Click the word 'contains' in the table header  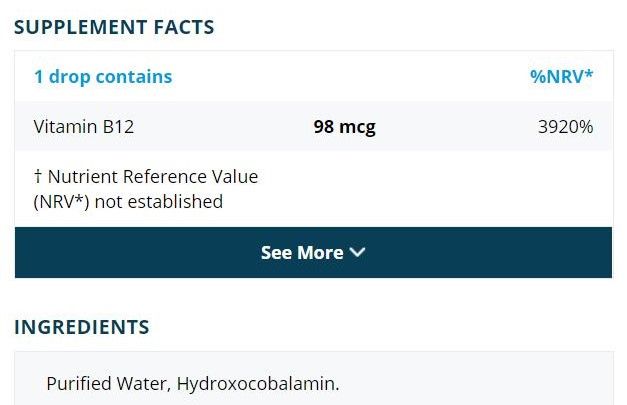pos(134,77)
